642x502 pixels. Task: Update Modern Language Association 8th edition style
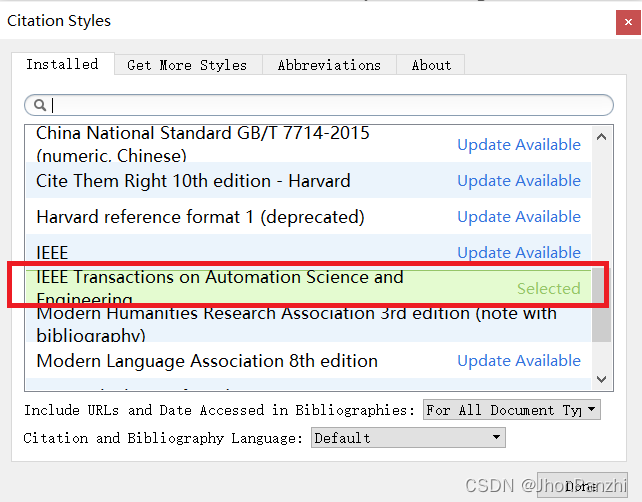coord(519,361)
